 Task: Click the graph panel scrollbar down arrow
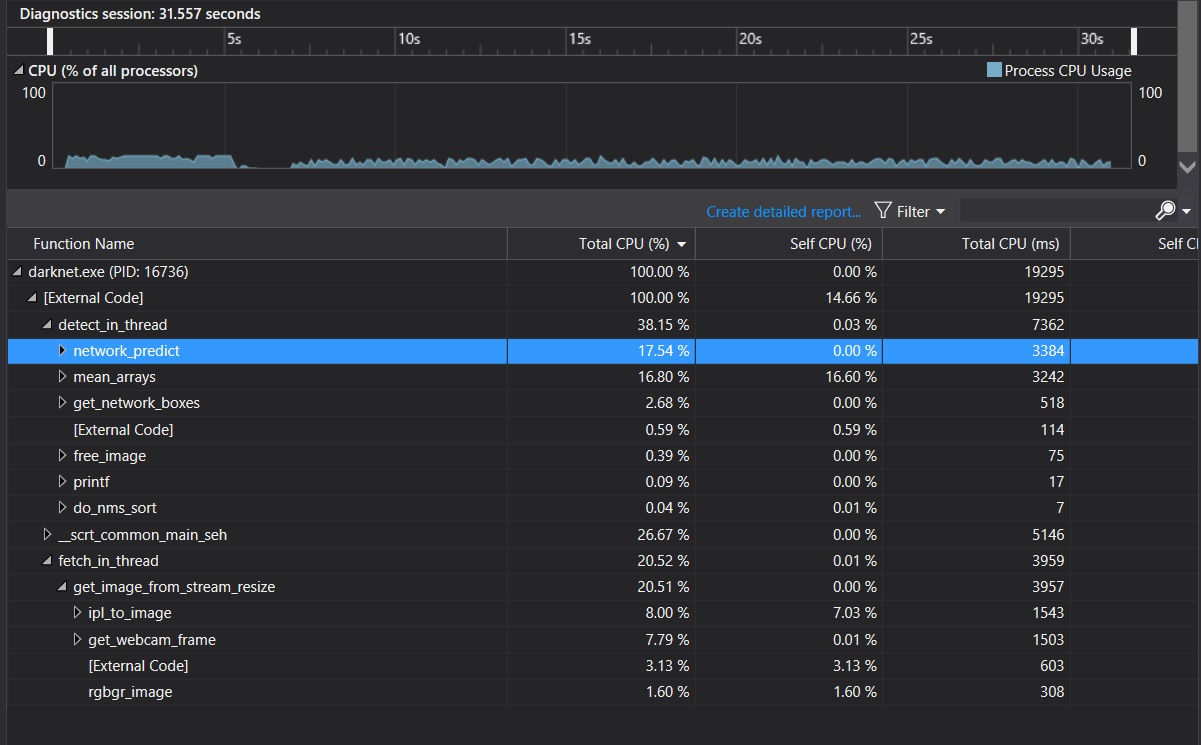click(1188, 168)
